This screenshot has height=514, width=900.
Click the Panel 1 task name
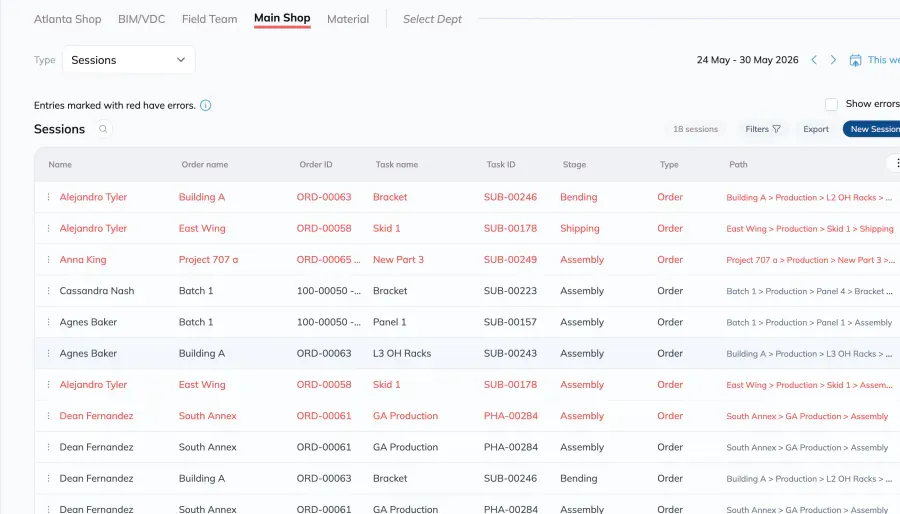coord(390,322)
